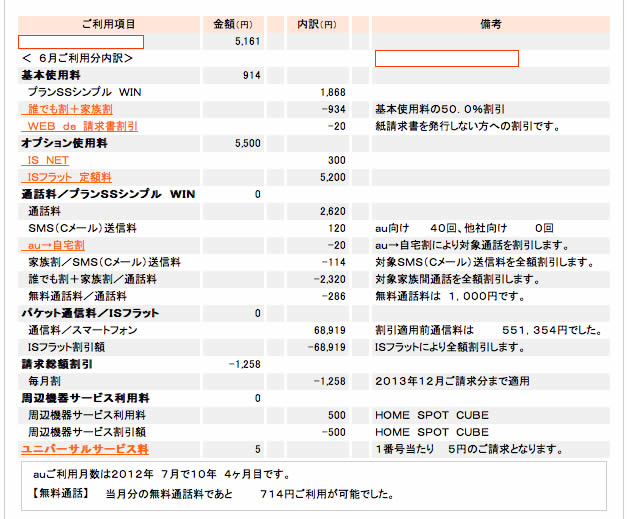Screen dimensions: 627x519
Task: Click the bold 周辺機器サービス利用料 heading
Action: 86,398
